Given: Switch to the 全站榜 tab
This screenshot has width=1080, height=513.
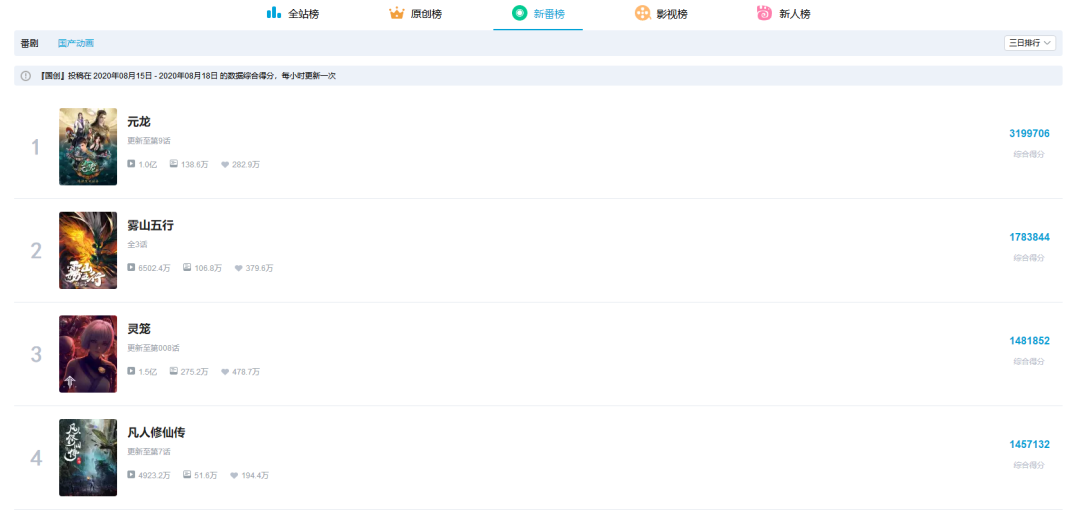Looking at the screenshot, I should [x=303, y=14].
